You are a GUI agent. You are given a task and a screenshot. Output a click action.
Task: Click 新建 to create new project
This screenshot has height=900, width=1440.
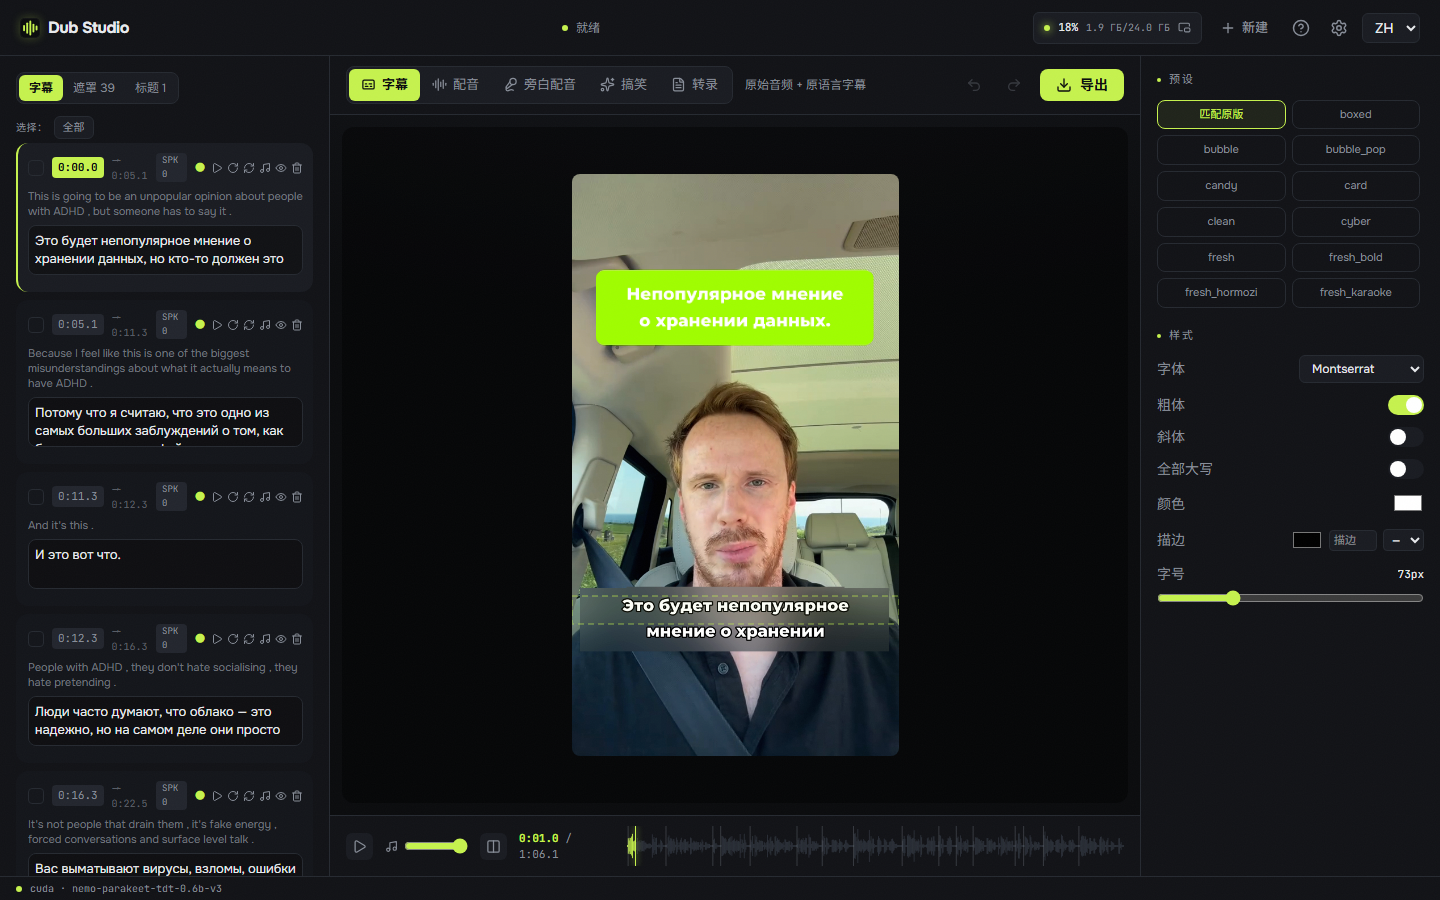point(1245,28)
